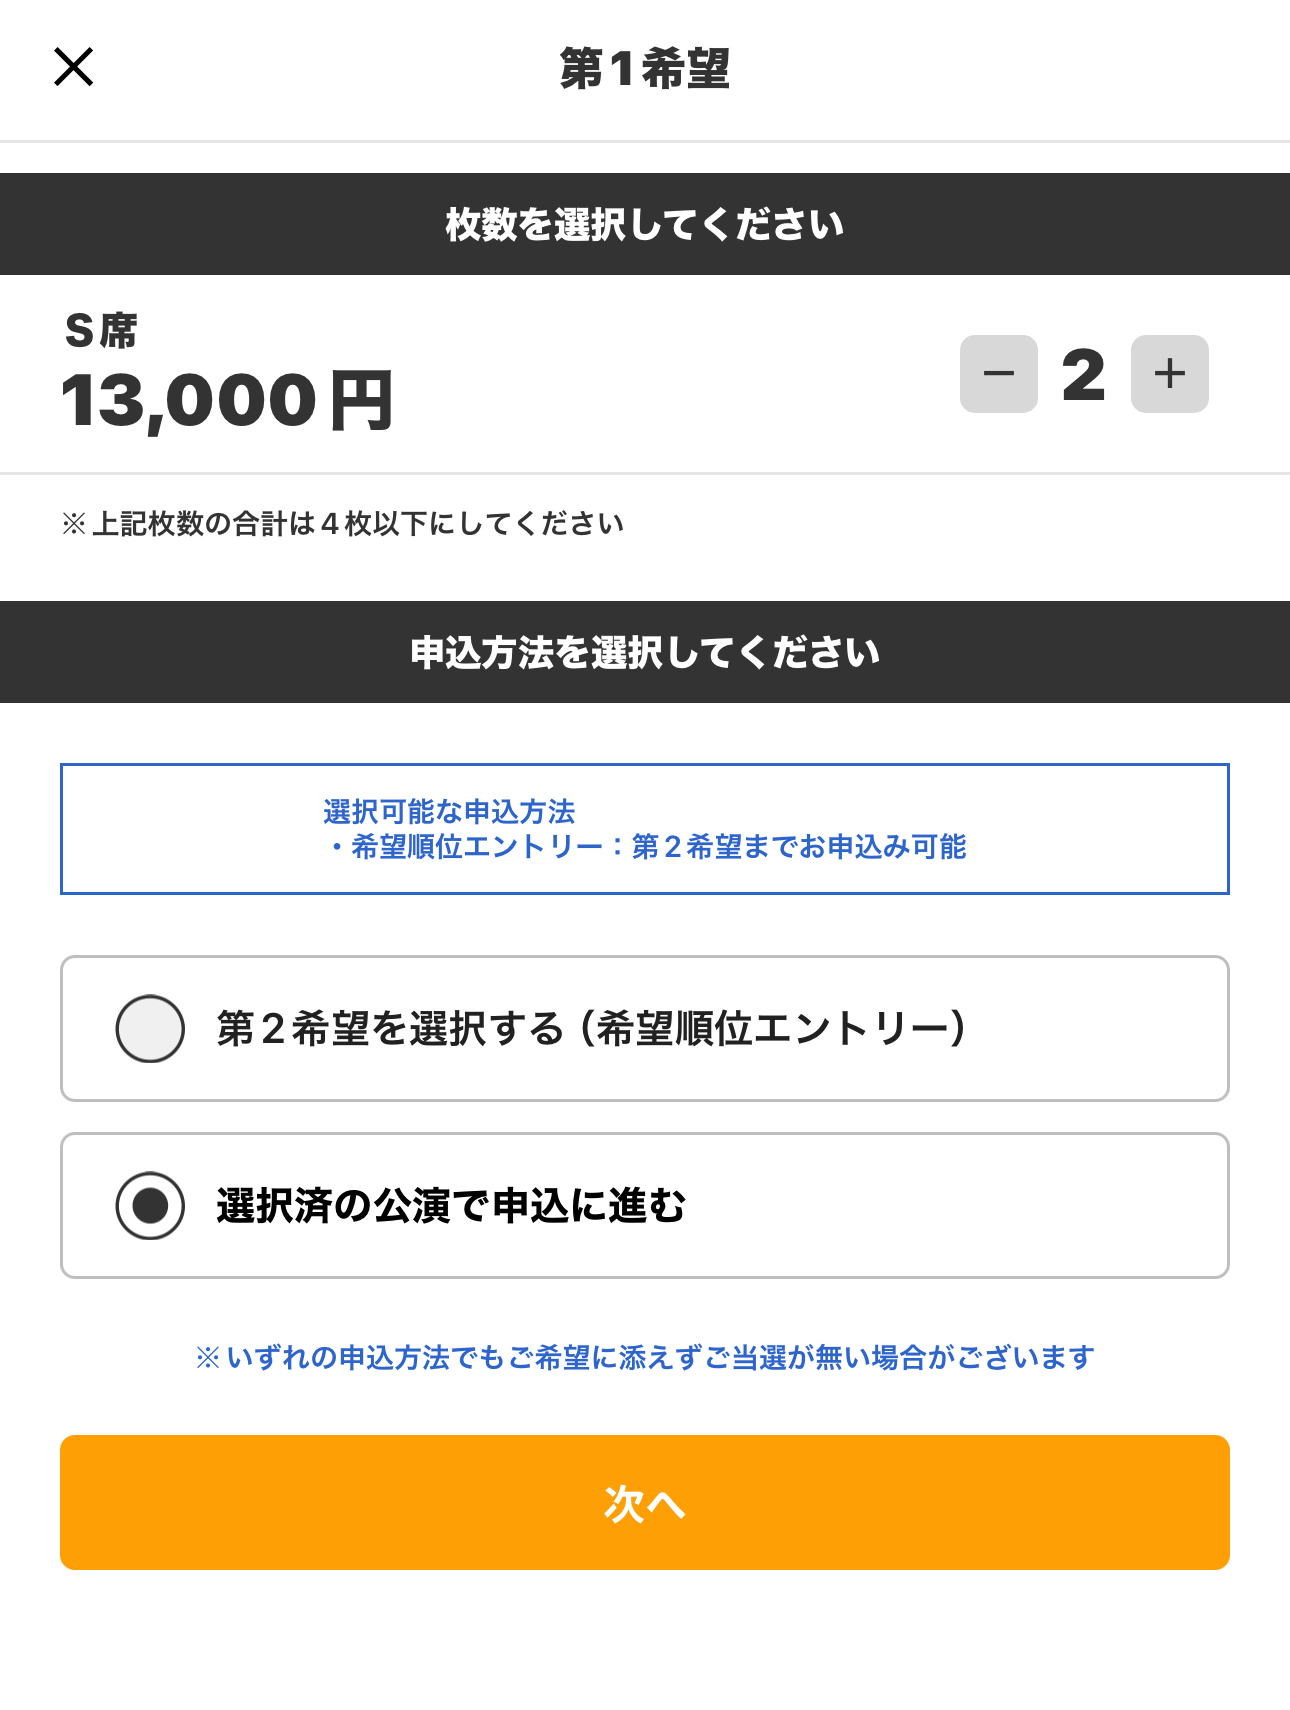Screen dimensions: 1290x1710
Task: Click the 枚数を選択してください section header
Action: click(x=645, y=224)
